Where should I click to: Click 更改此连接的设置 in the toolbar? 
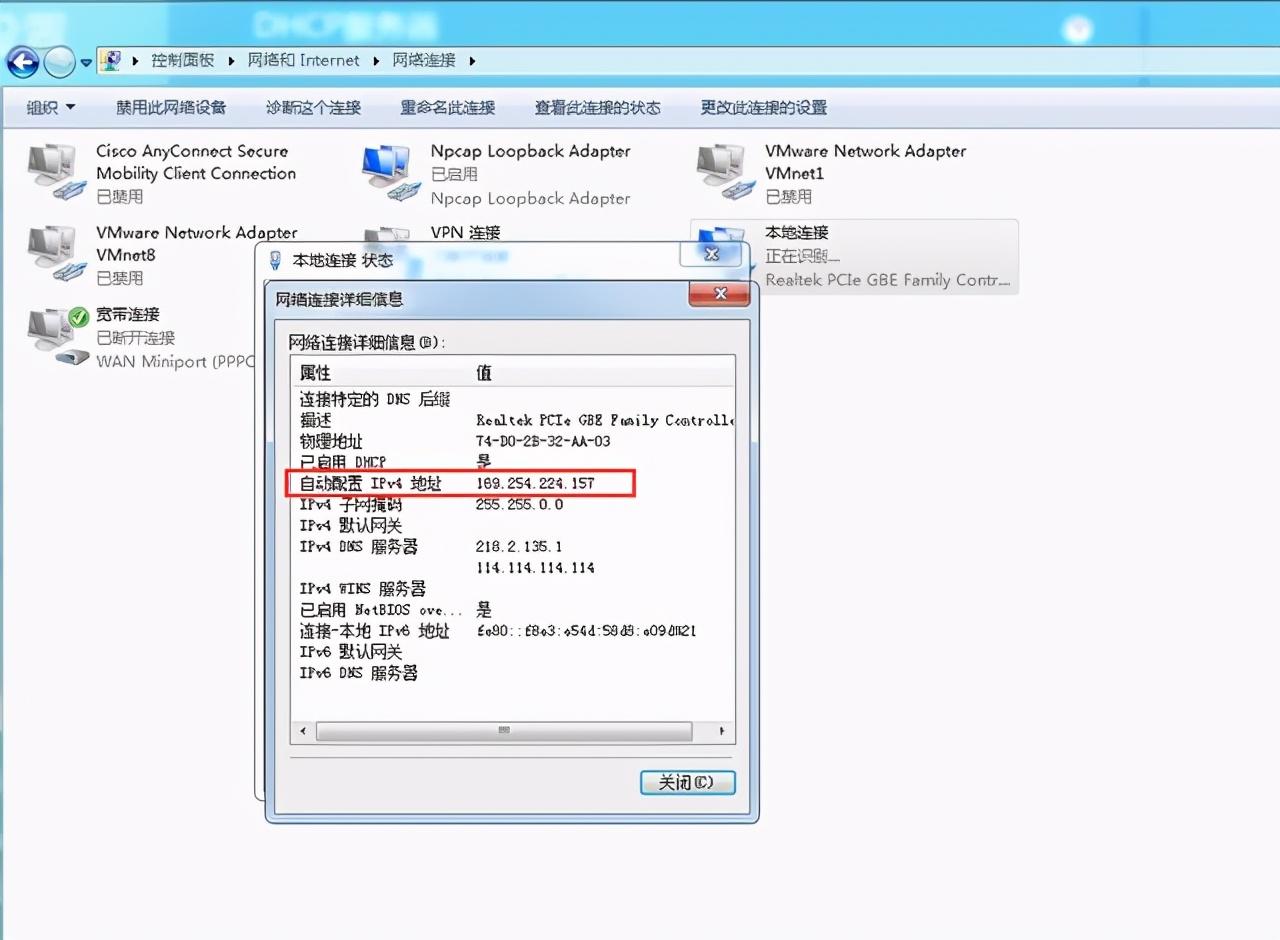763,108
